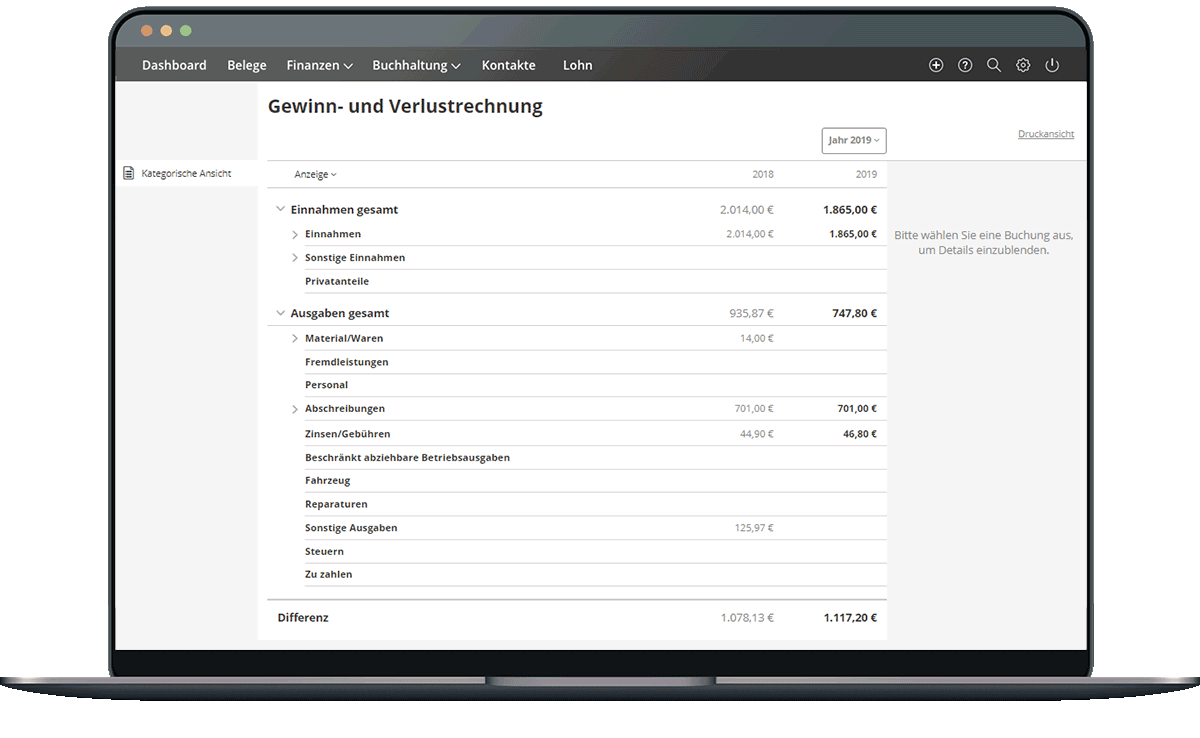Collapse the Einnahmen gesamt section
Viewport: 1200px width, 738px height.
[x=280, y=210]
